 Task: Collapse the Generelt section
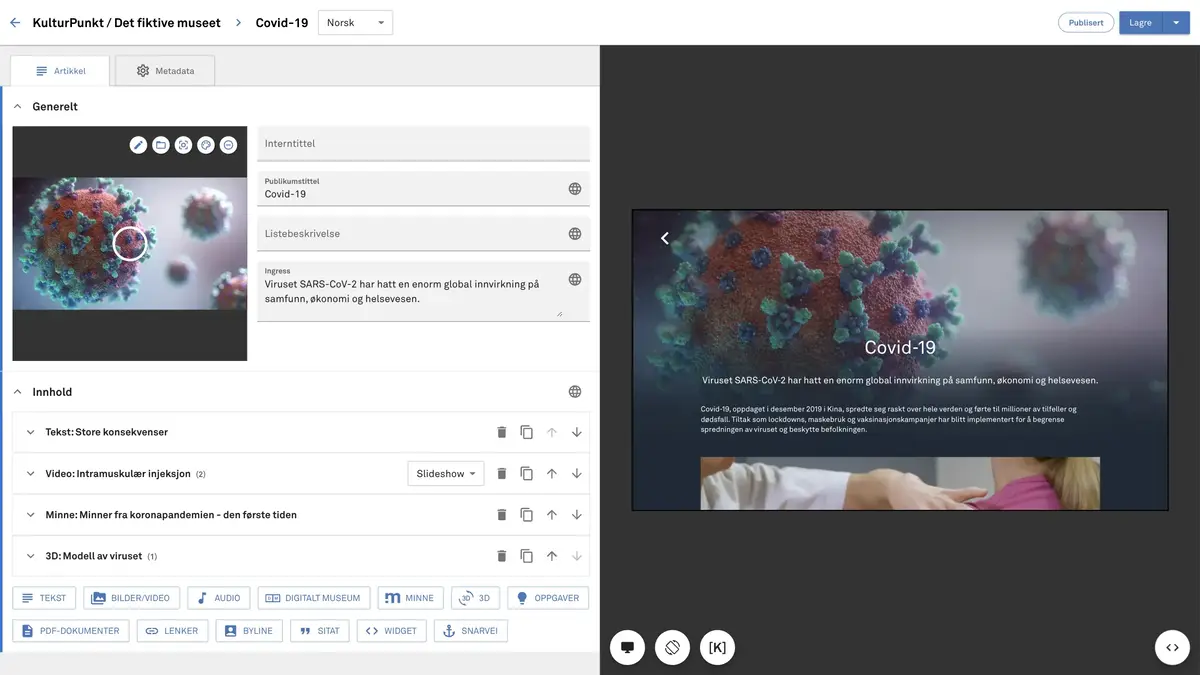tap(18, 106)
